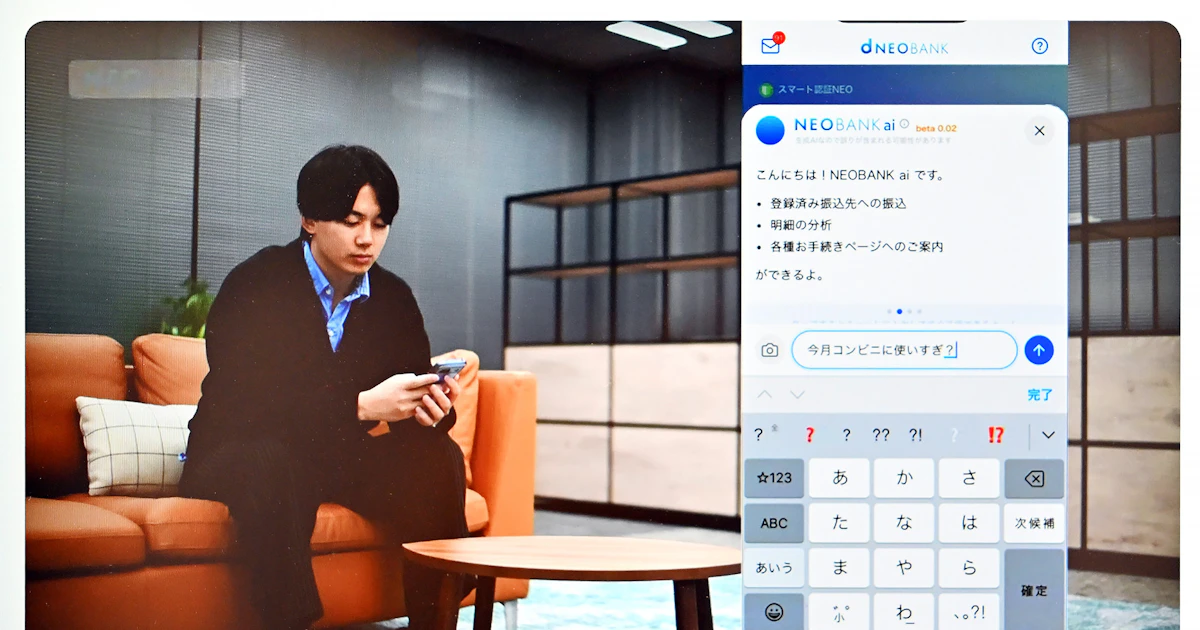The width and height of the screenshot is (1200, 630).
Task: Close the NEOBANK ai chat panel
Action: coord(1039,131)
